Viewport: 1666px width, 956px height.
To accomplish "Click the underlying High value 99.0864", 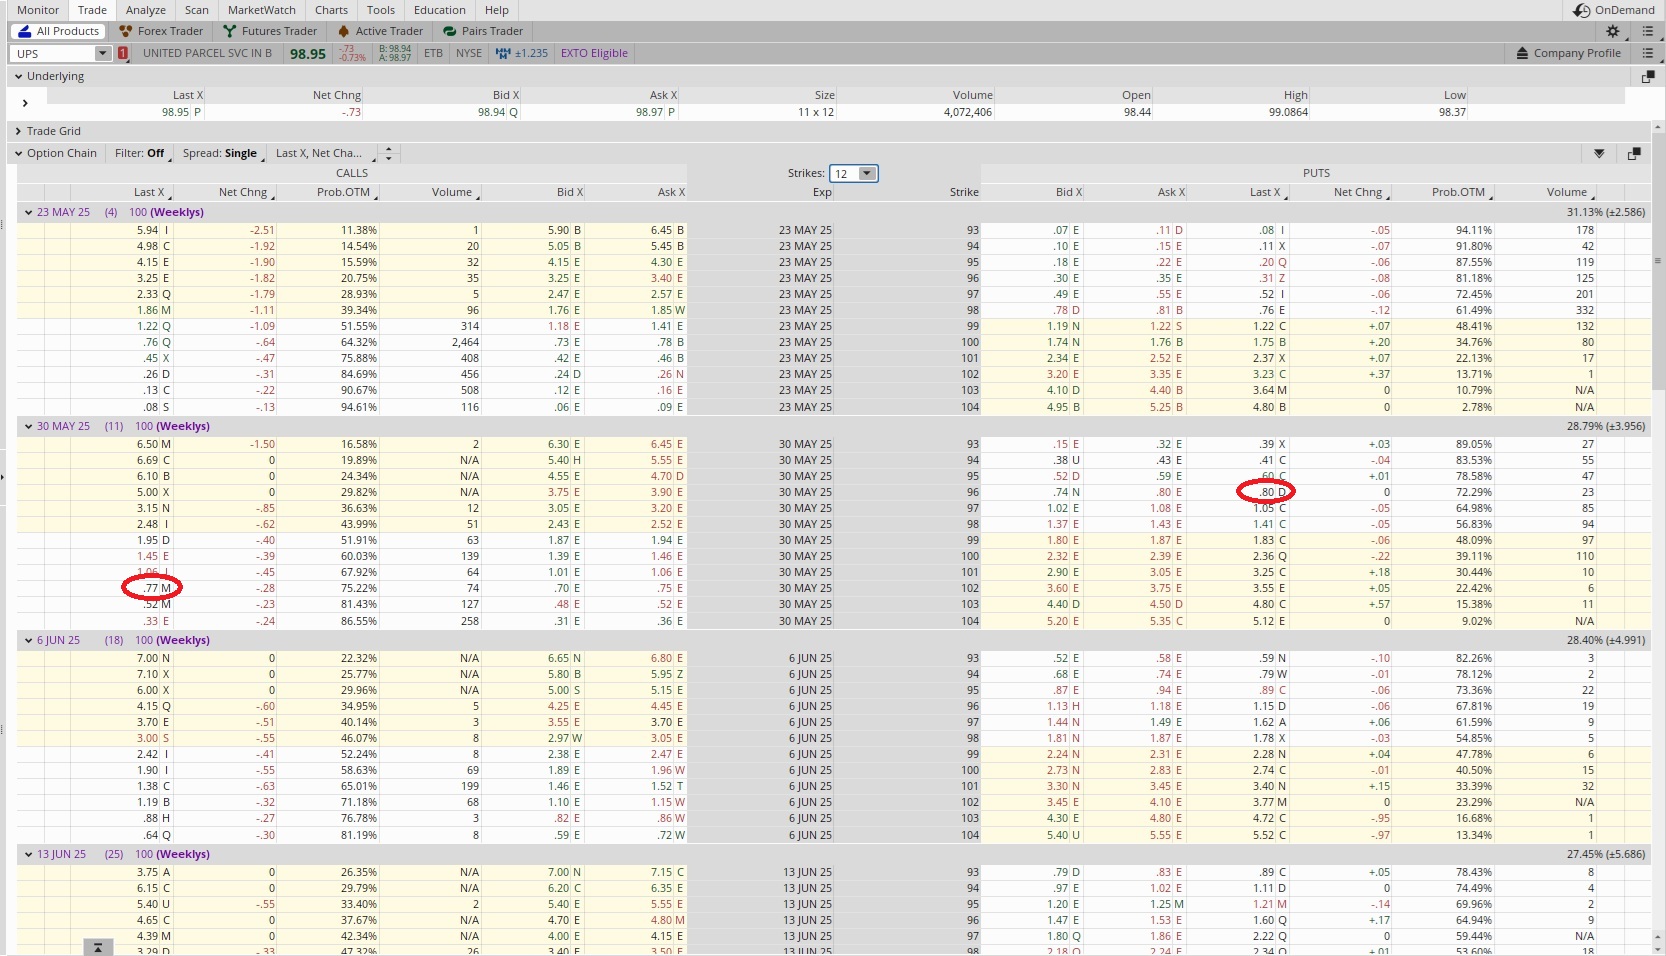I will point(1288,112).
